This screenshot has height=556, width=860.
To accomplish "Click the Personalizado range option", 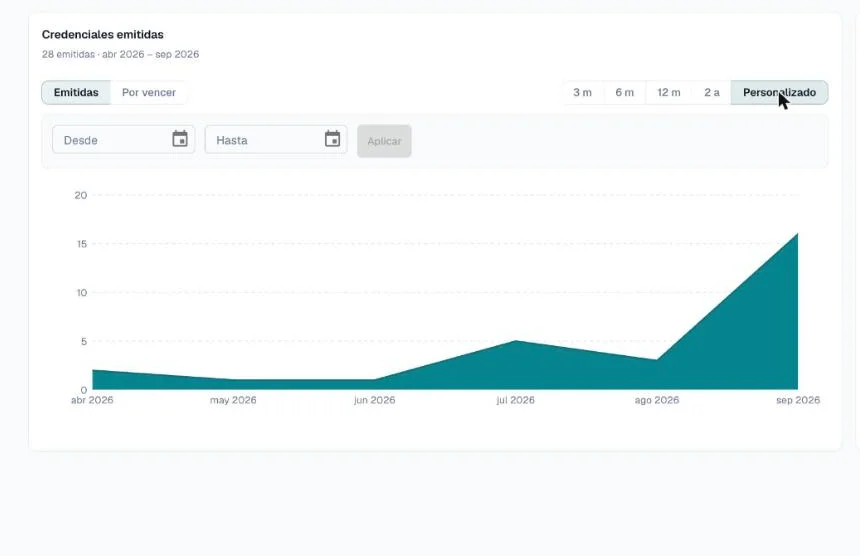I will pos(779,92).
